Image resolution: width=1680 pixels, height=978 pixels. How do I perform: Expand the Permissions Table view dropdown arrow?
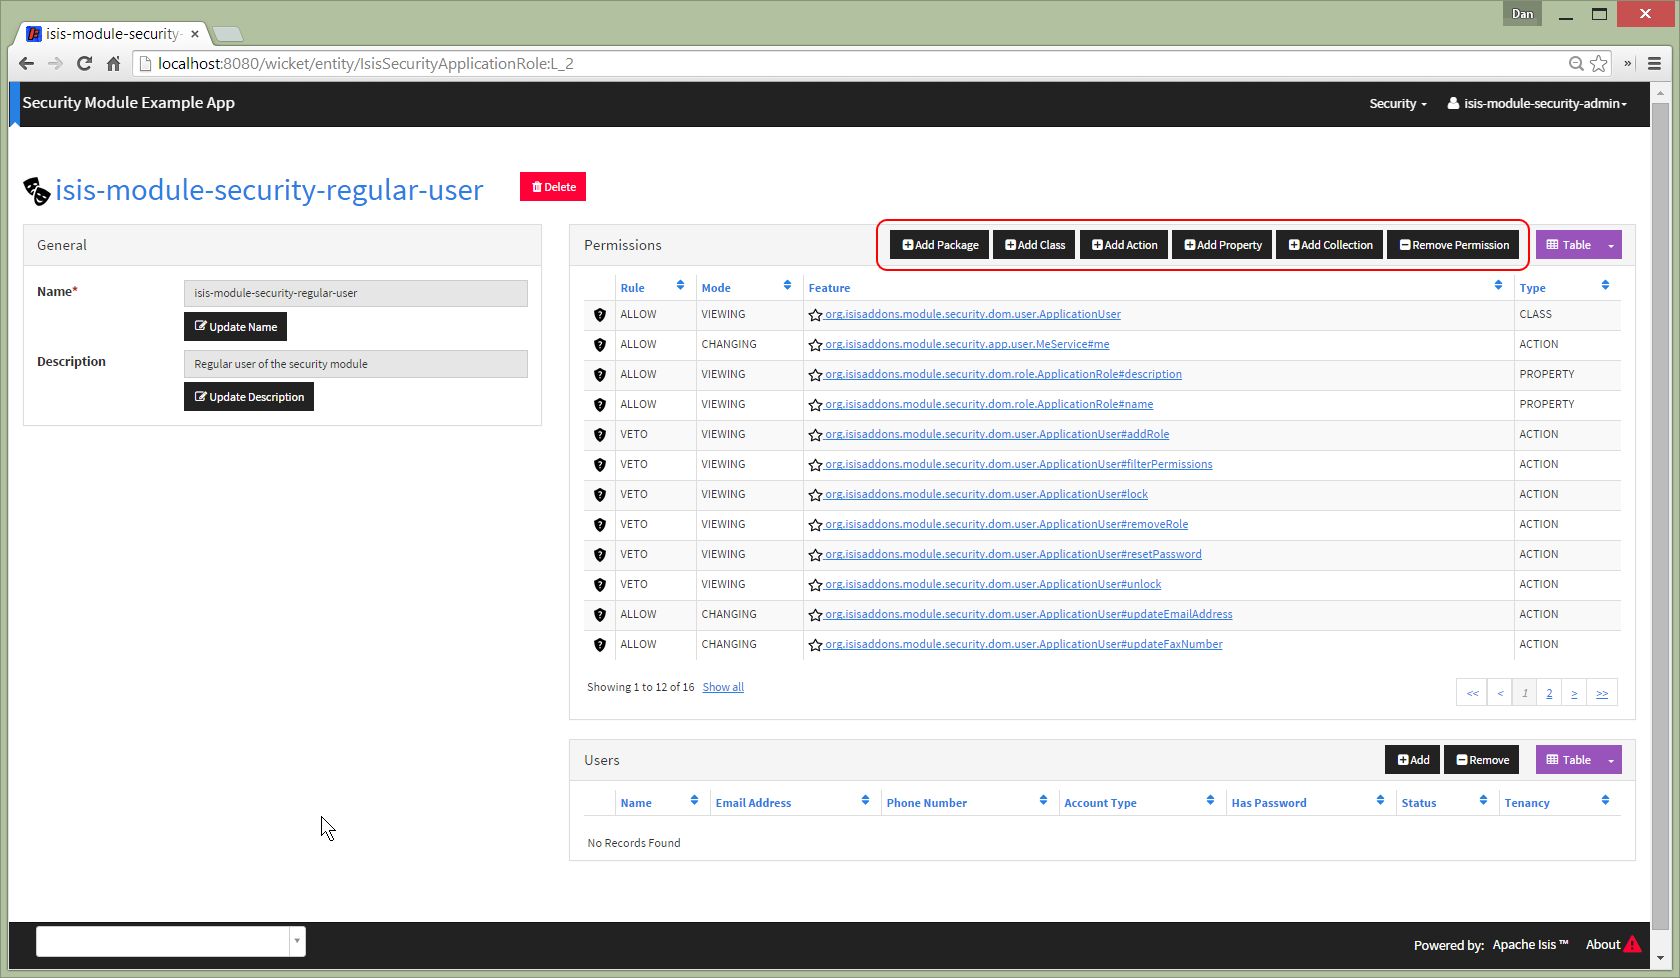(1610, 245)
